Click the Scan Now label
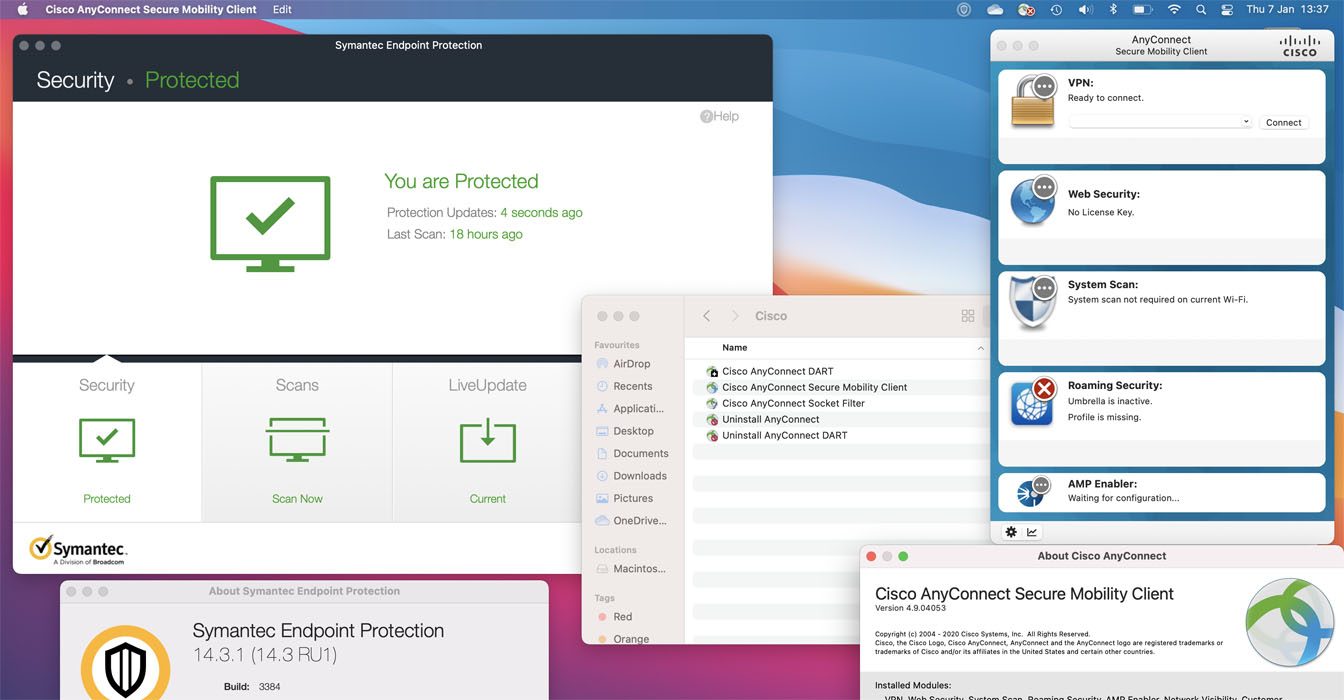The width and height of the screenshot is (1344, 700). 297,498
